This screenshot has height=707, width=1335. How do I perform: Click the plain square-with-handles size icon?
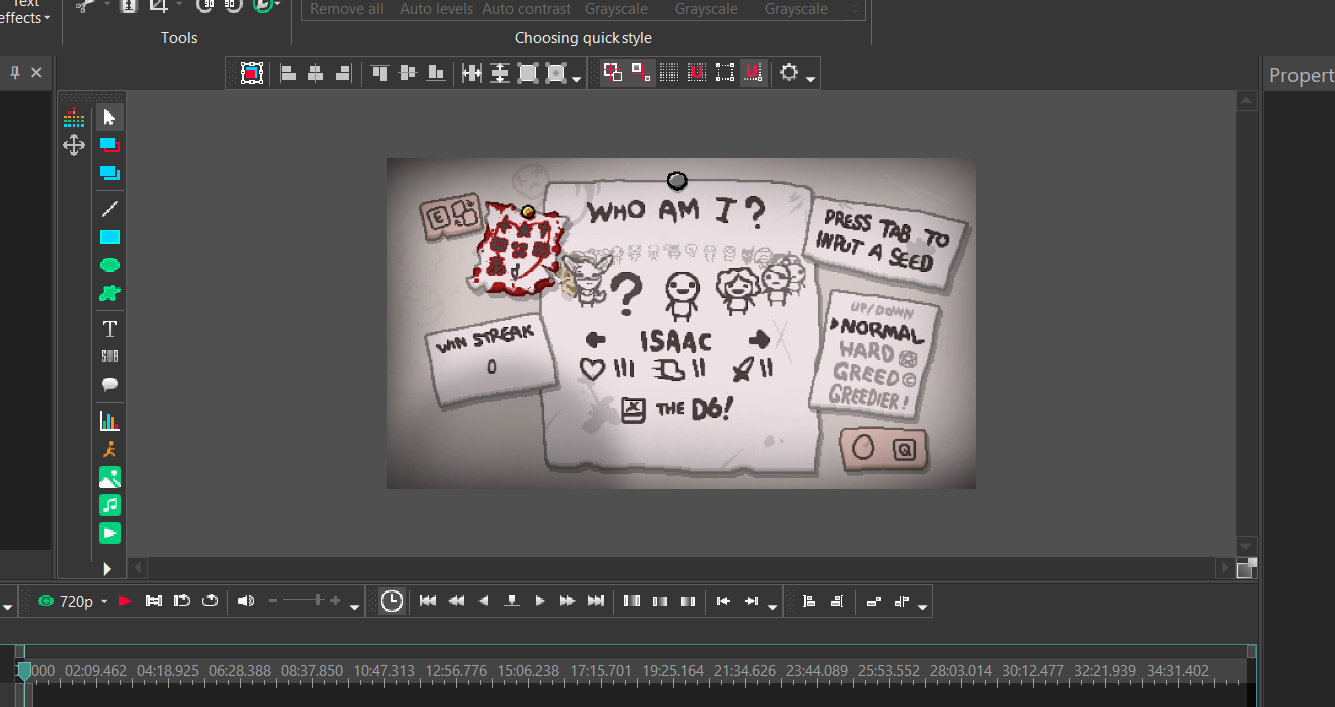528,73
